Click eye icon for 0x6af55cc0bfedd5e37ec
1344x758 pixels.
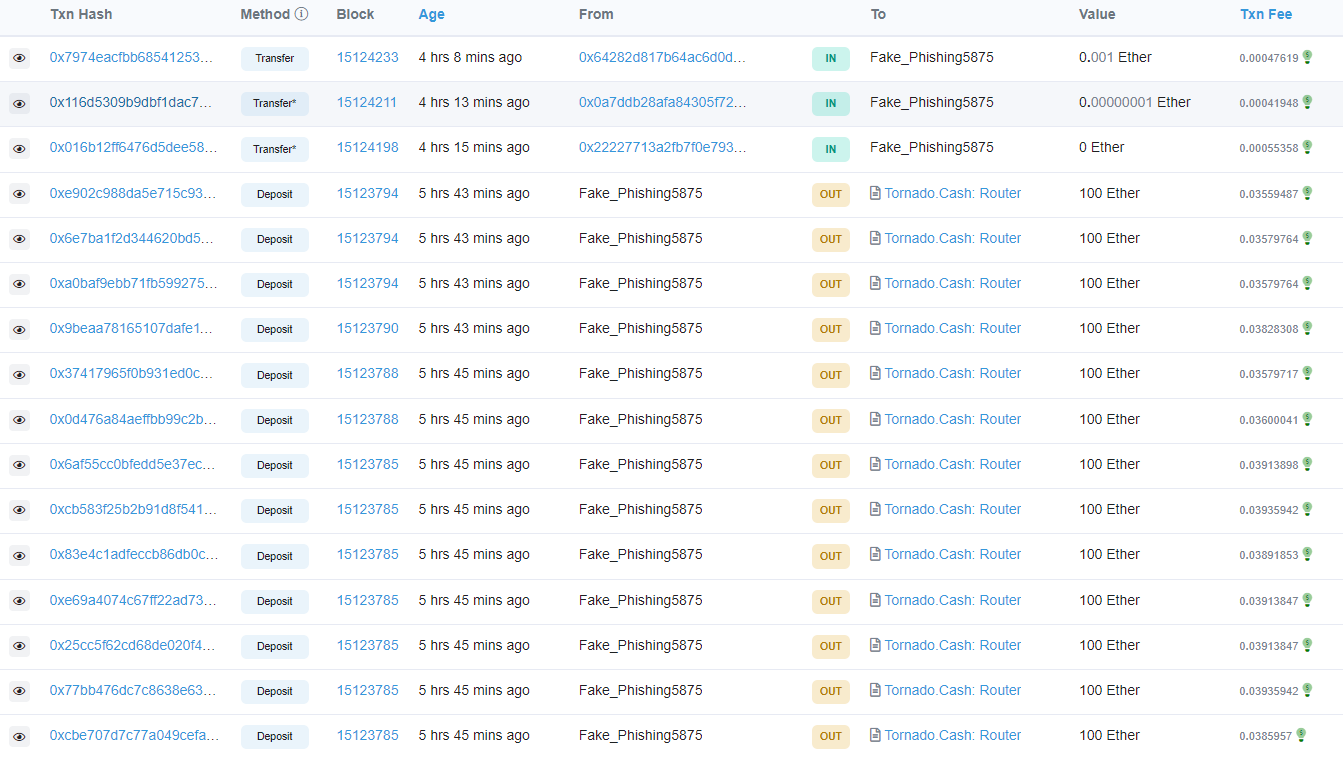click(19, 465)
